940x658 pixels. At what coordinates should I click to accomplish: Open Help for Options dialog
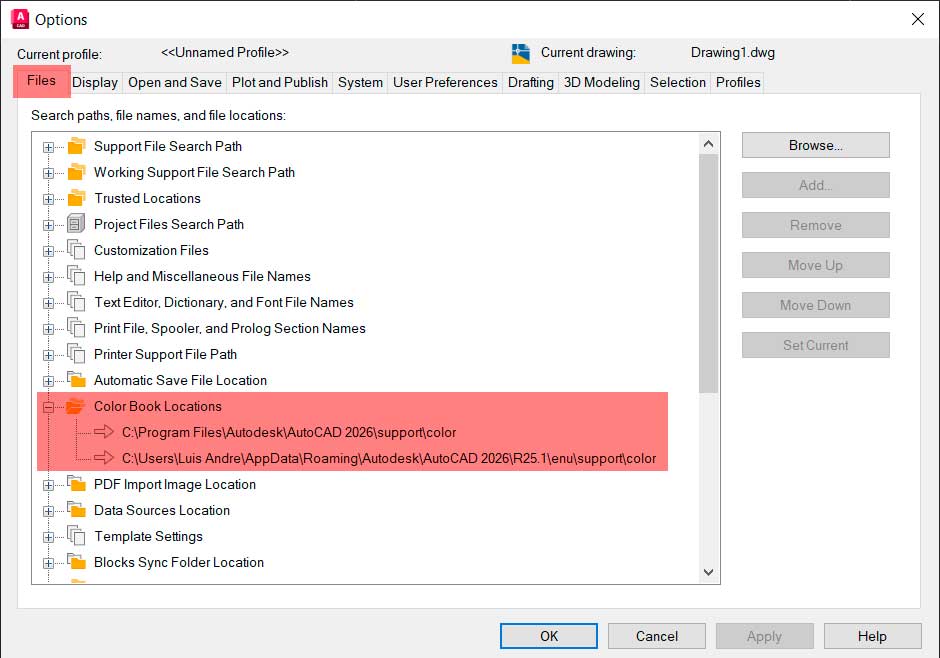(x=872, y=636)
